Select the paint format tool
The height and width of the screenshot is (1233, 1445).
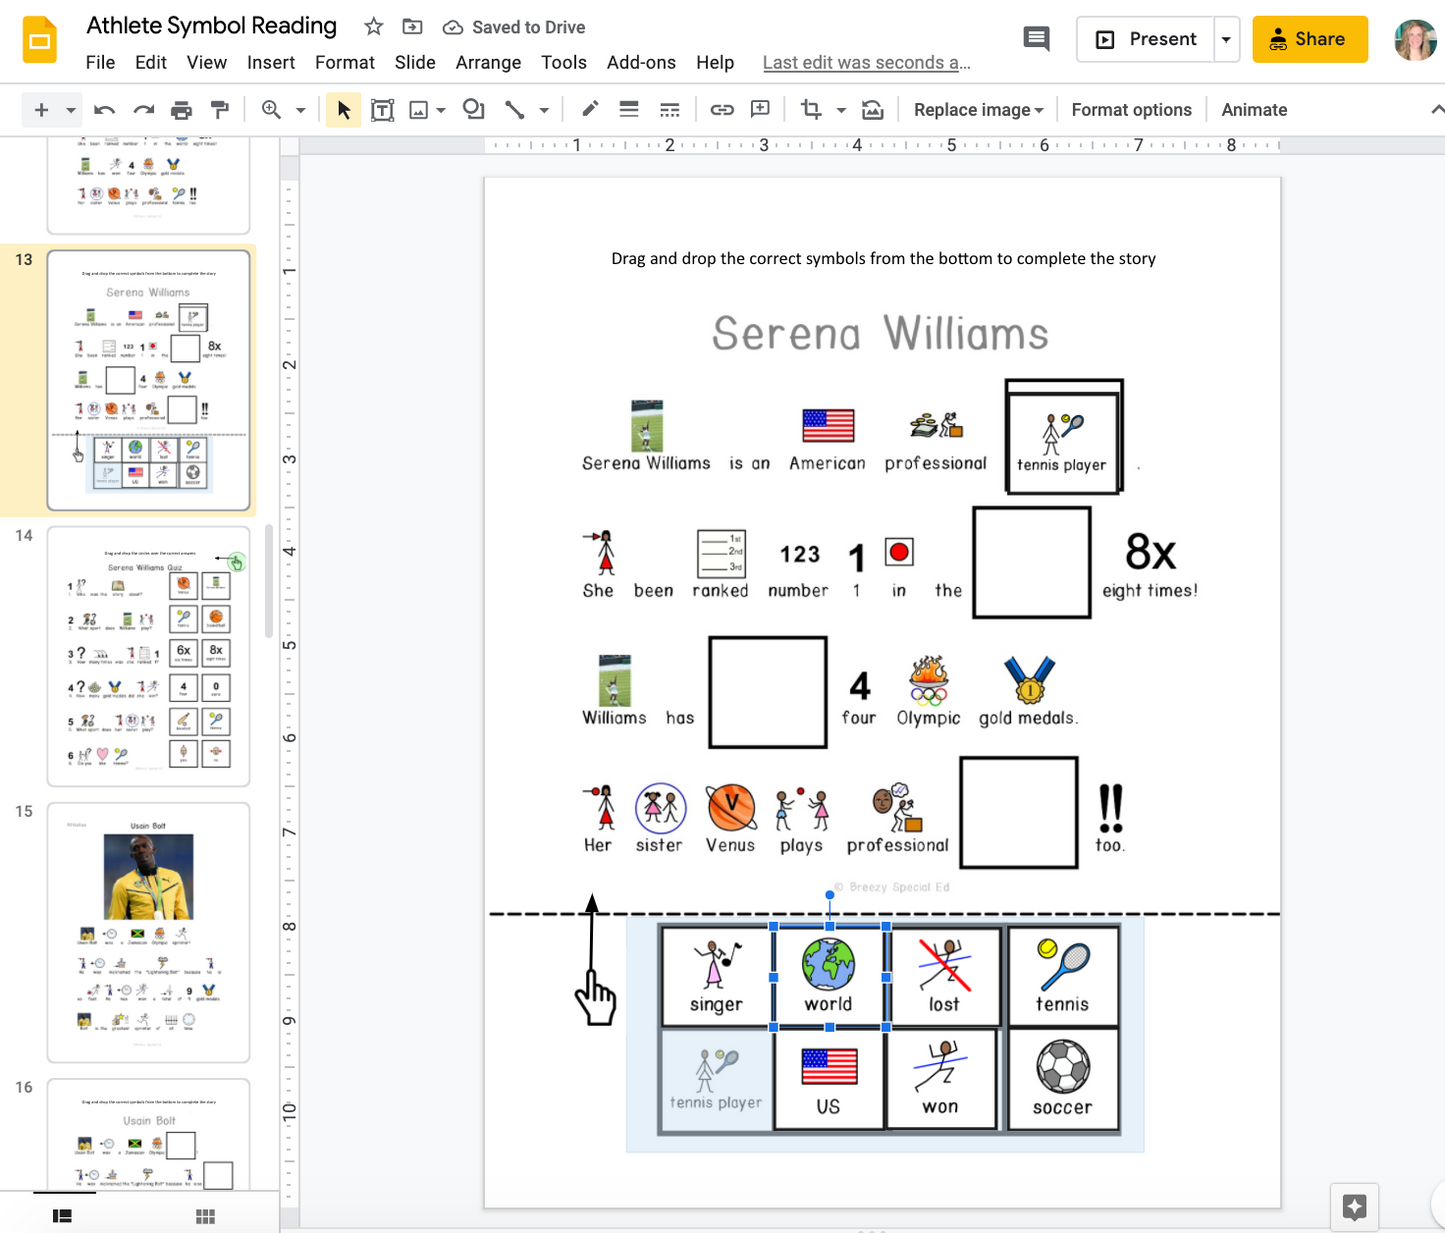[219, 110]
